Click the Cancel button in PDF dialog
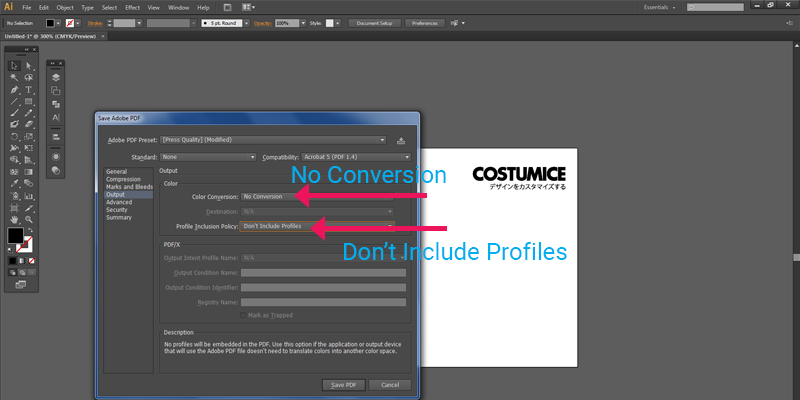Screen dimensions: 800x400 (390, 385)
